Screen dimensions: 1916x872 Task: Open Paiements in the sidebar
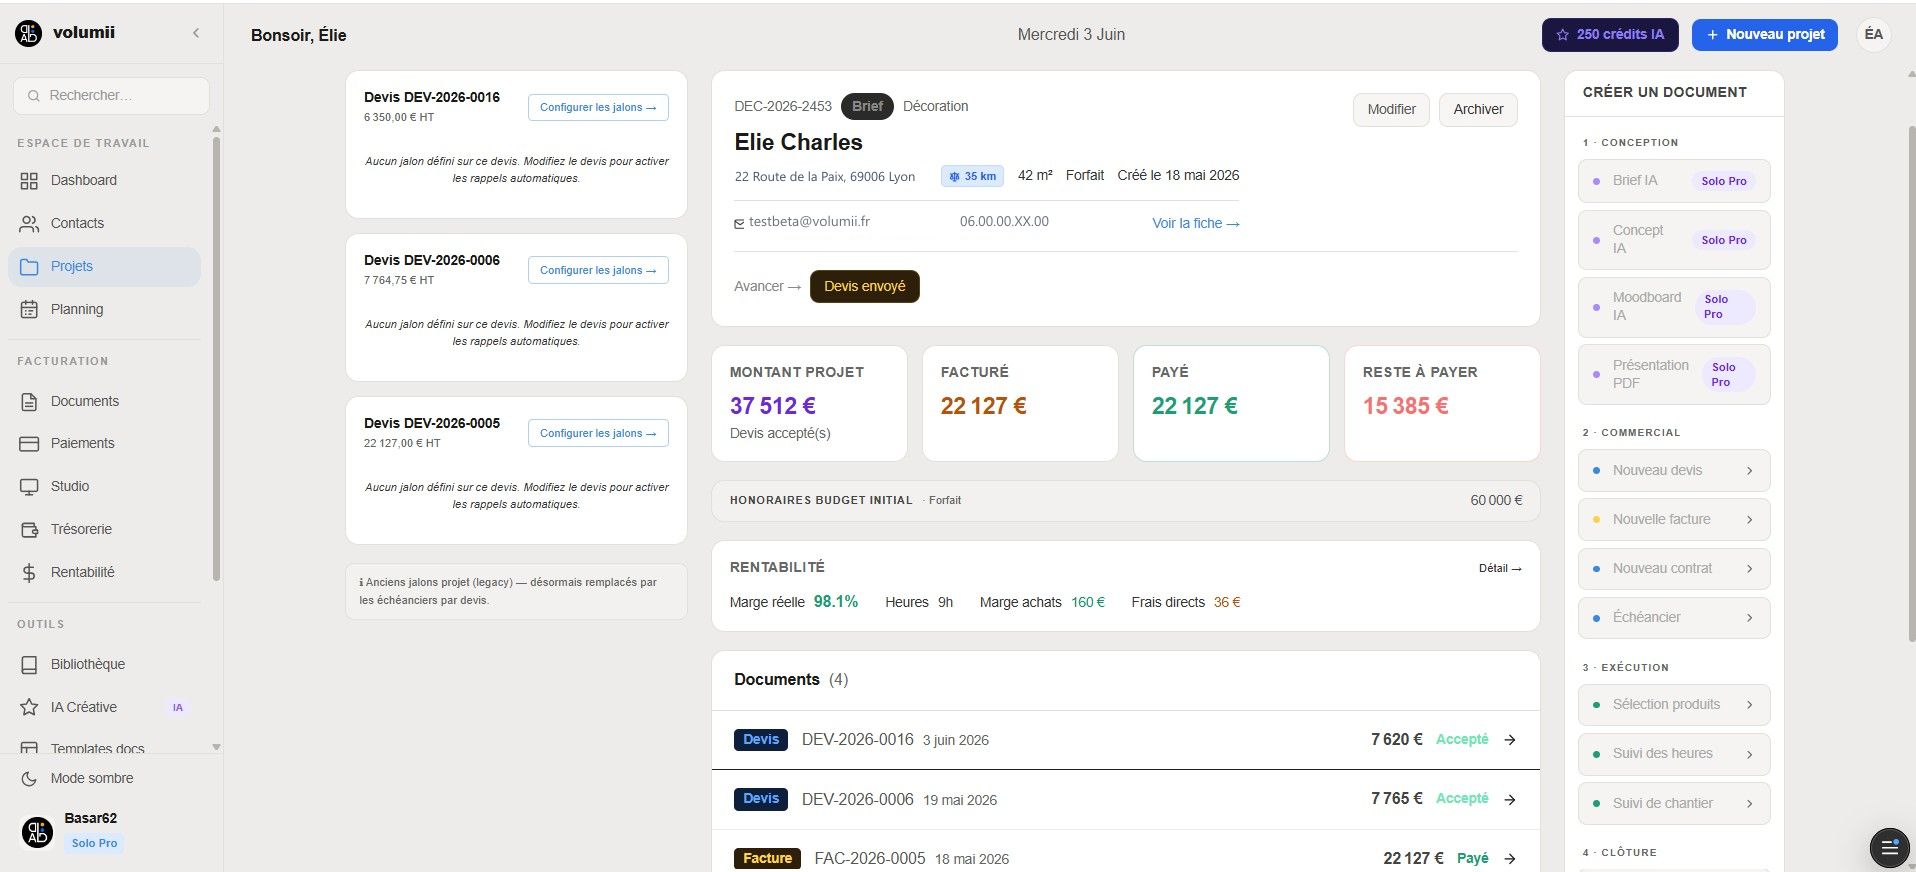(x=104, y=443)
